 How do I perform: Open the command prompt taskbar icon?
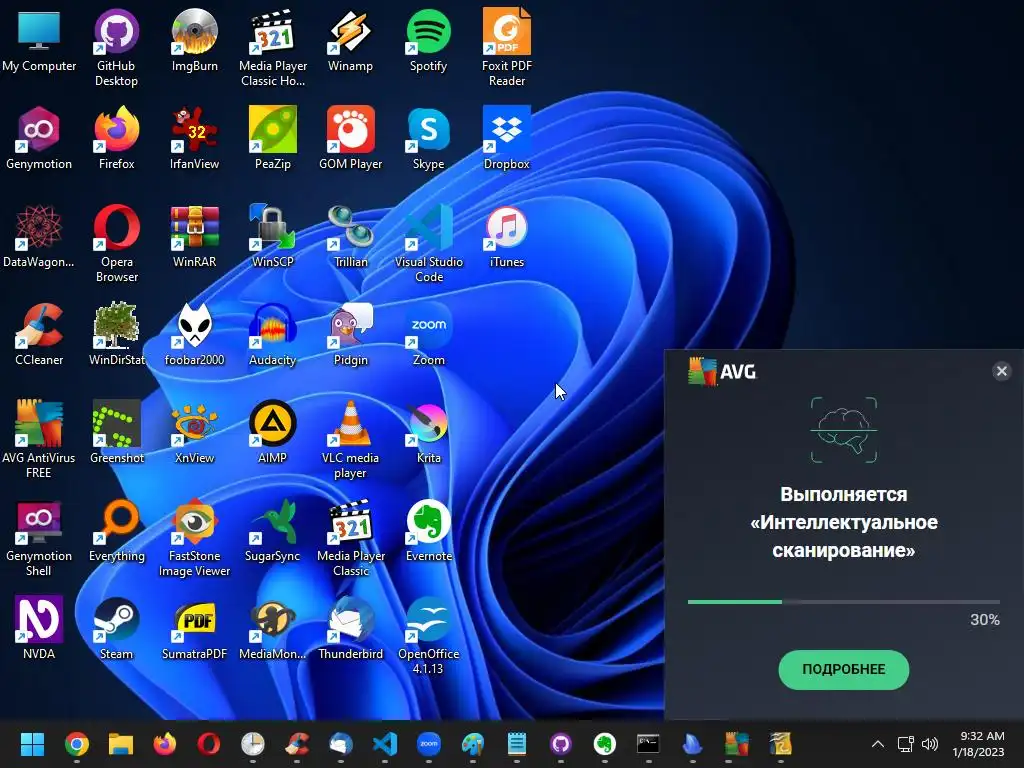pos(648,744)
